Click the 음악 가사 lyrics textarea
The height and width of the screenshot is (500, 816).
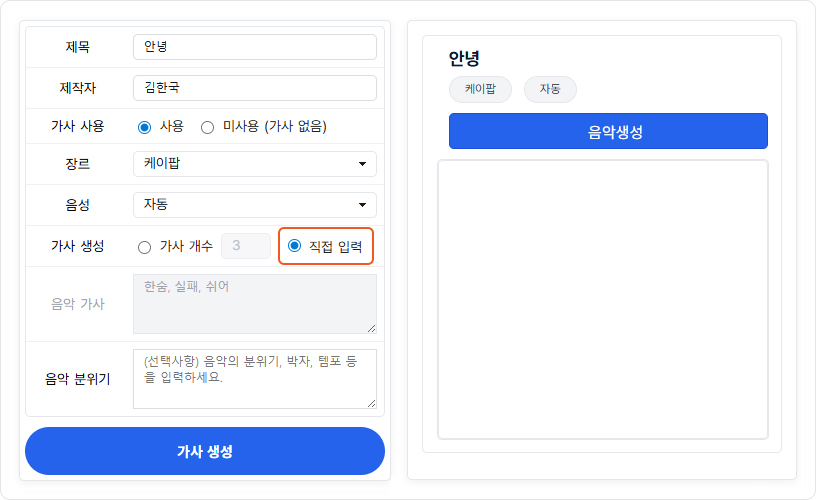(254, 303)
